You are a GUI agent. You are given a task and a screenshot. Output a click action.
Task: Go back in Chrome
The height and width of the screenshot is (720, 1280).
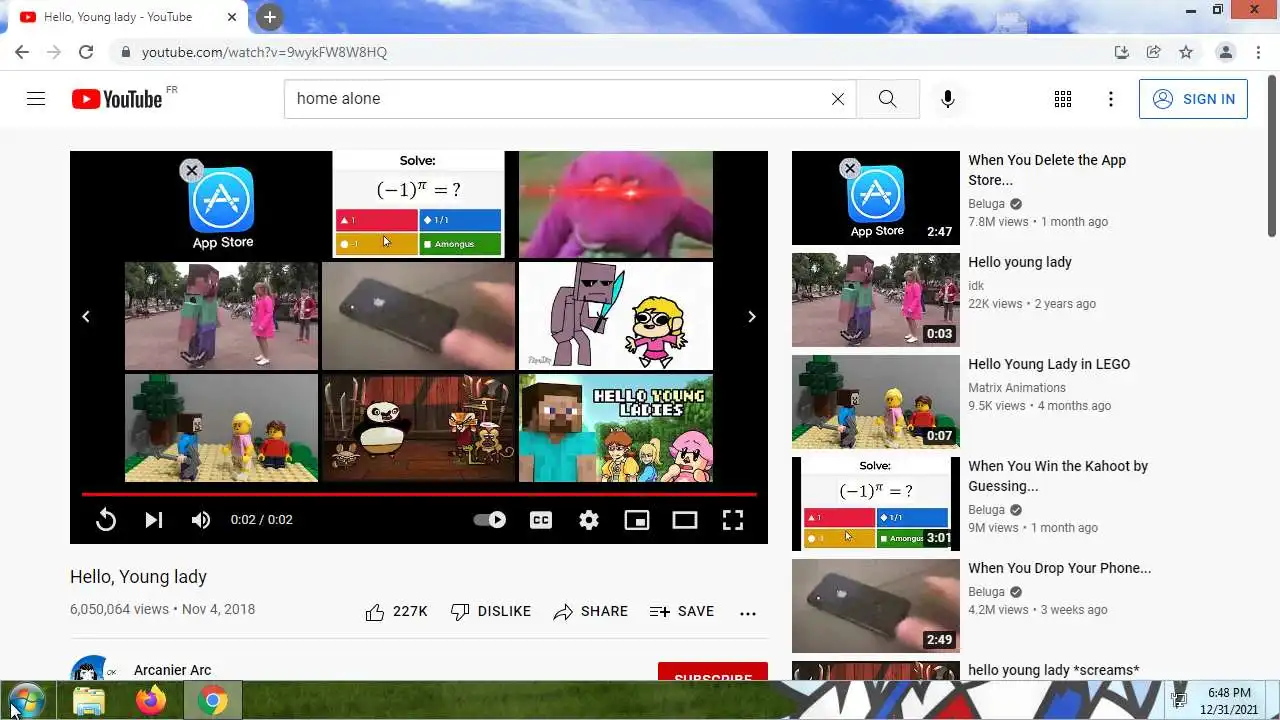click(x=22, y=52)
